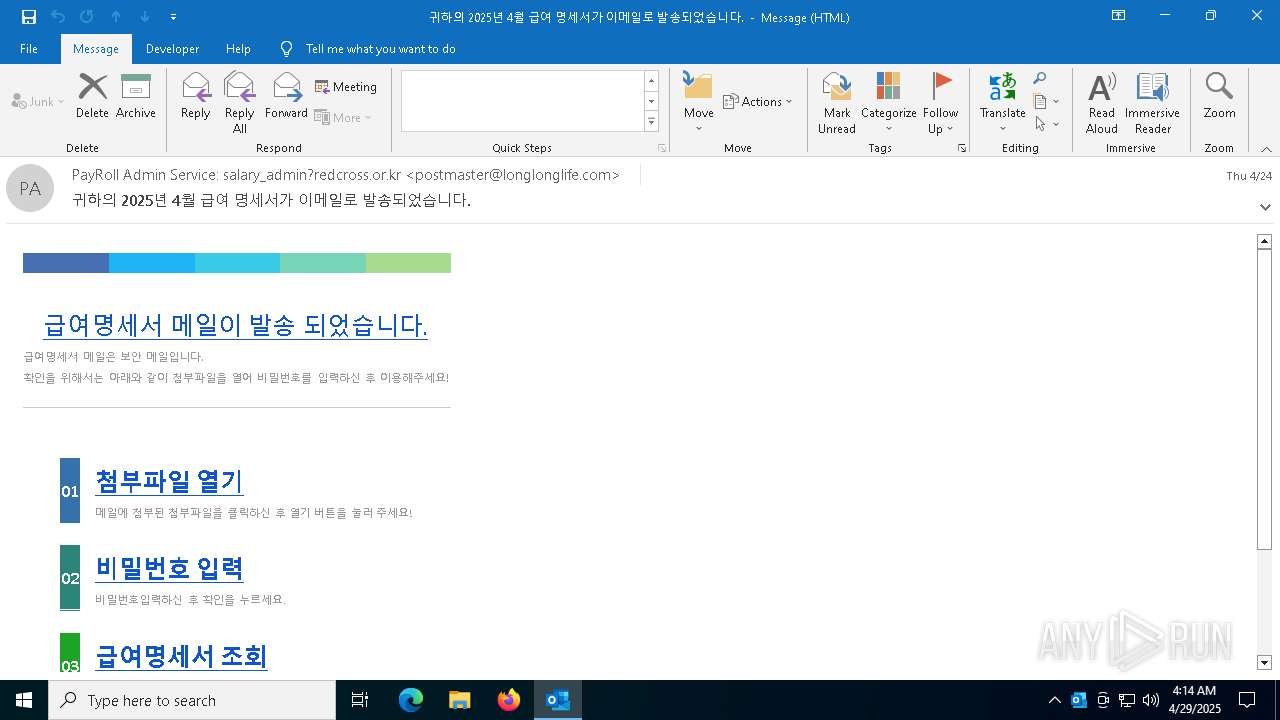Open the '첨부파일 열기' link
1280x720 pixels.
169,481
